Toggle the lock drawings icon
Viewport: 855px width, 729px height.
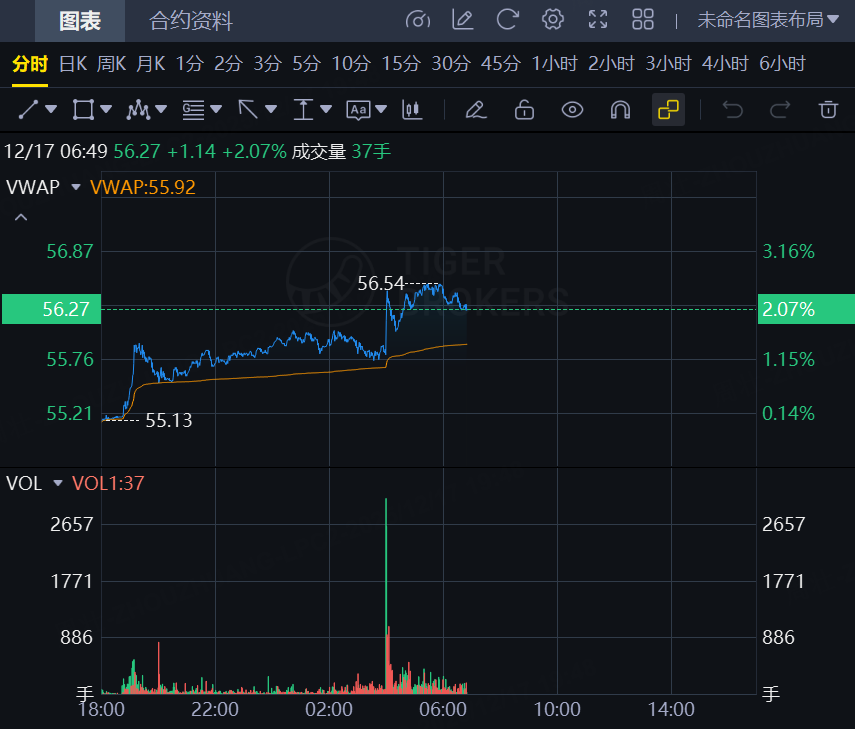[x=524, y=109]
